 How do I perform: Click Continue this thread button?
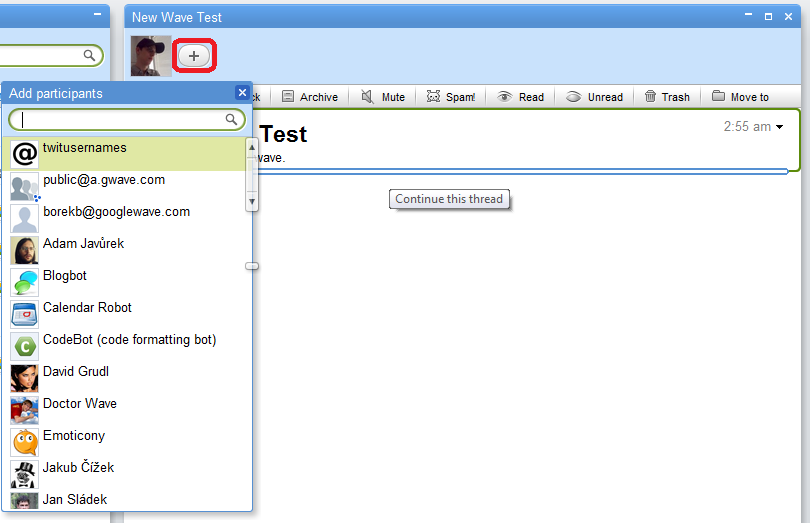coord(449,199)
